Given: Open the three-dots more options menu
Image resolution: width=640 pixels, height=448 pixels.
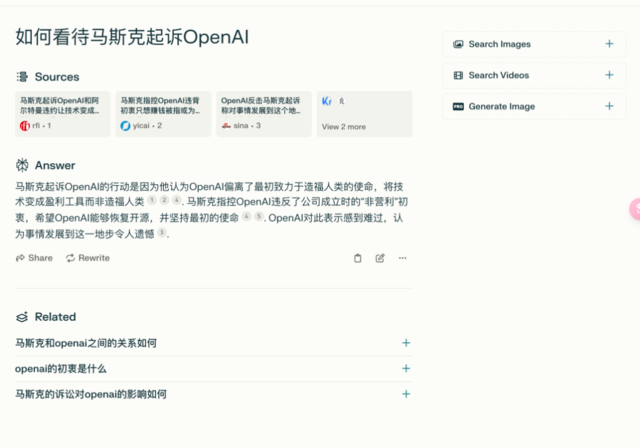Looking at the screenshot, I should click(x=402, y=258).
